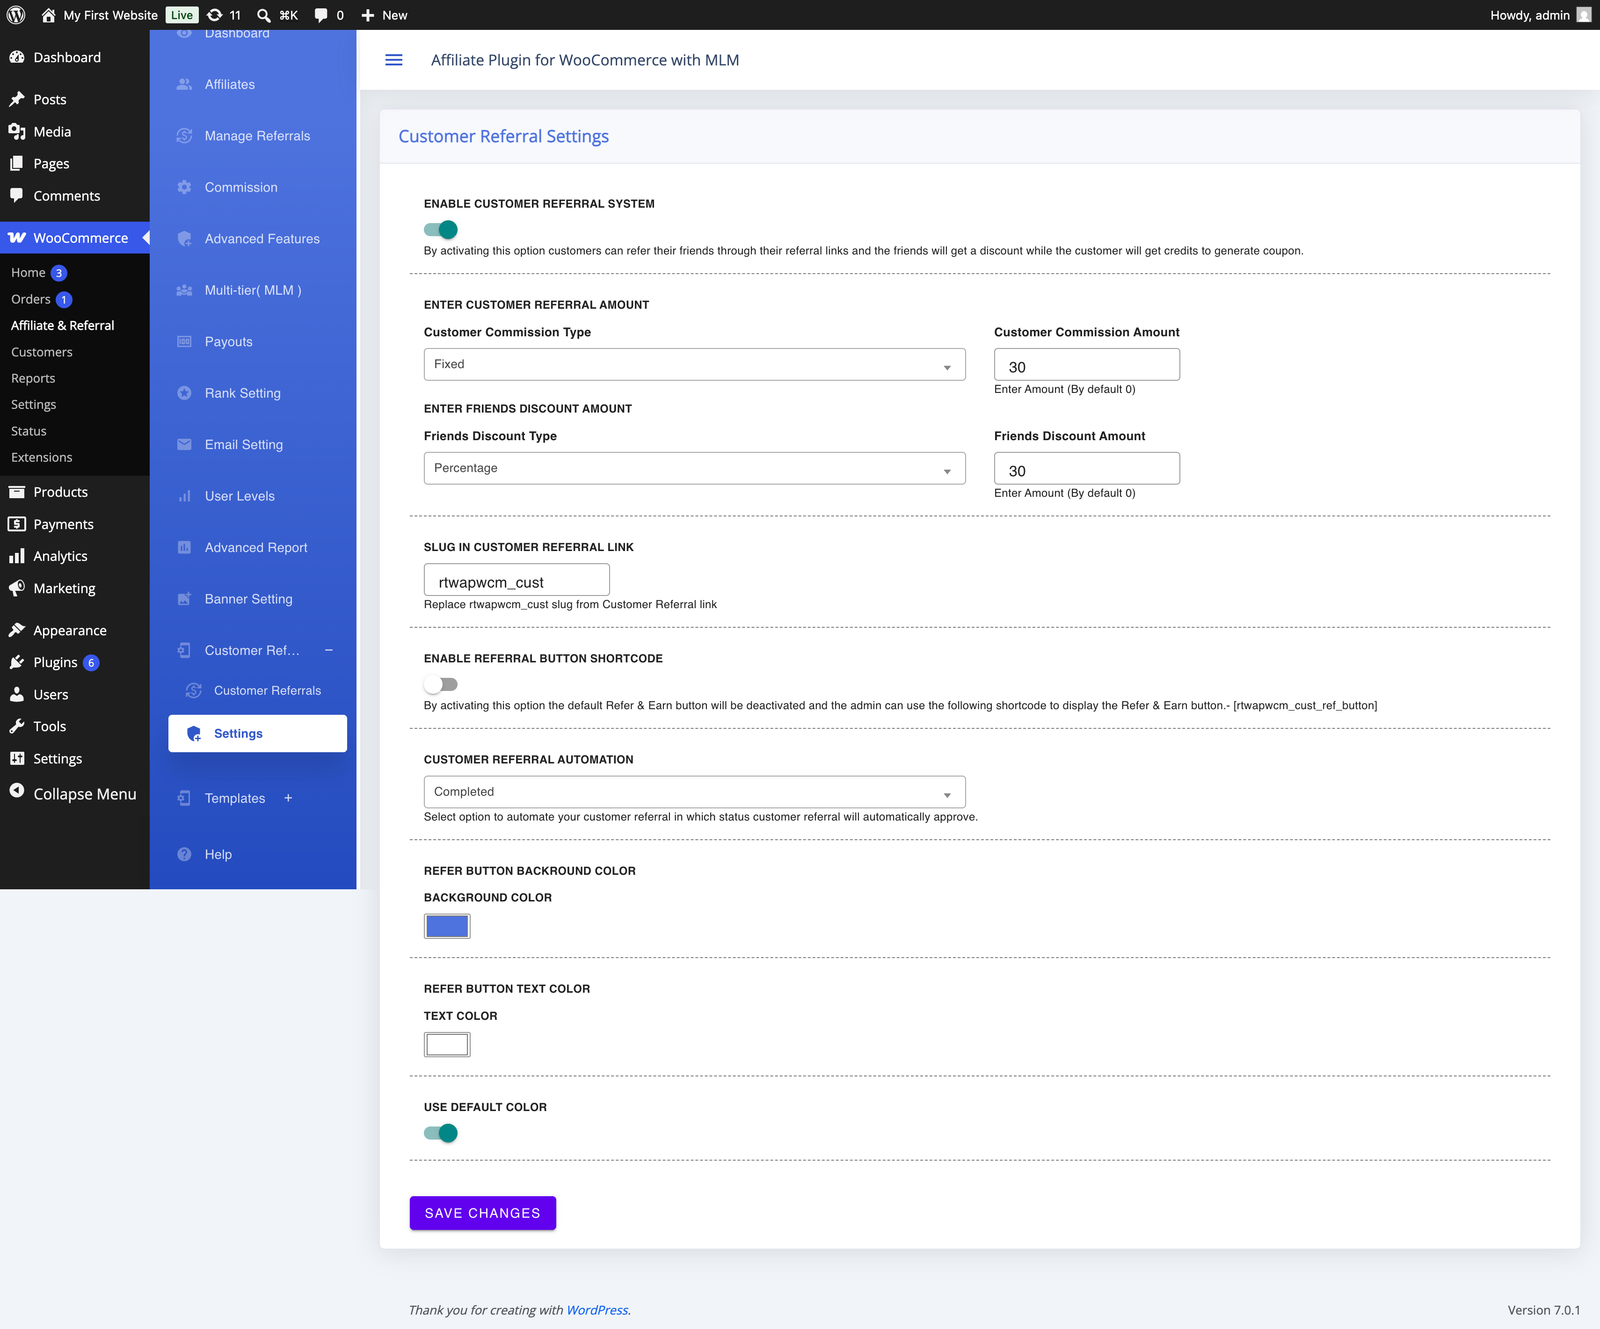
Task: Open the Customer Commission Type dropdown
Action: [x=694, y=364]
